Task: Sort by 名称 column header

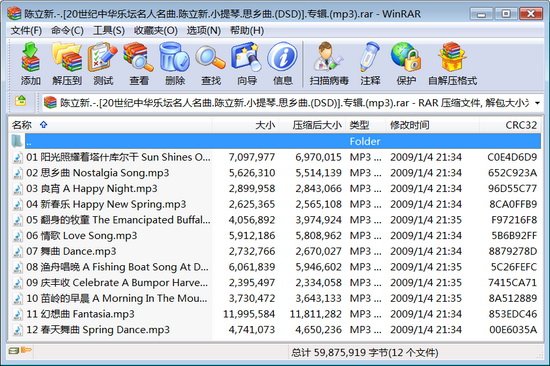Action: (x=110, y=125)
